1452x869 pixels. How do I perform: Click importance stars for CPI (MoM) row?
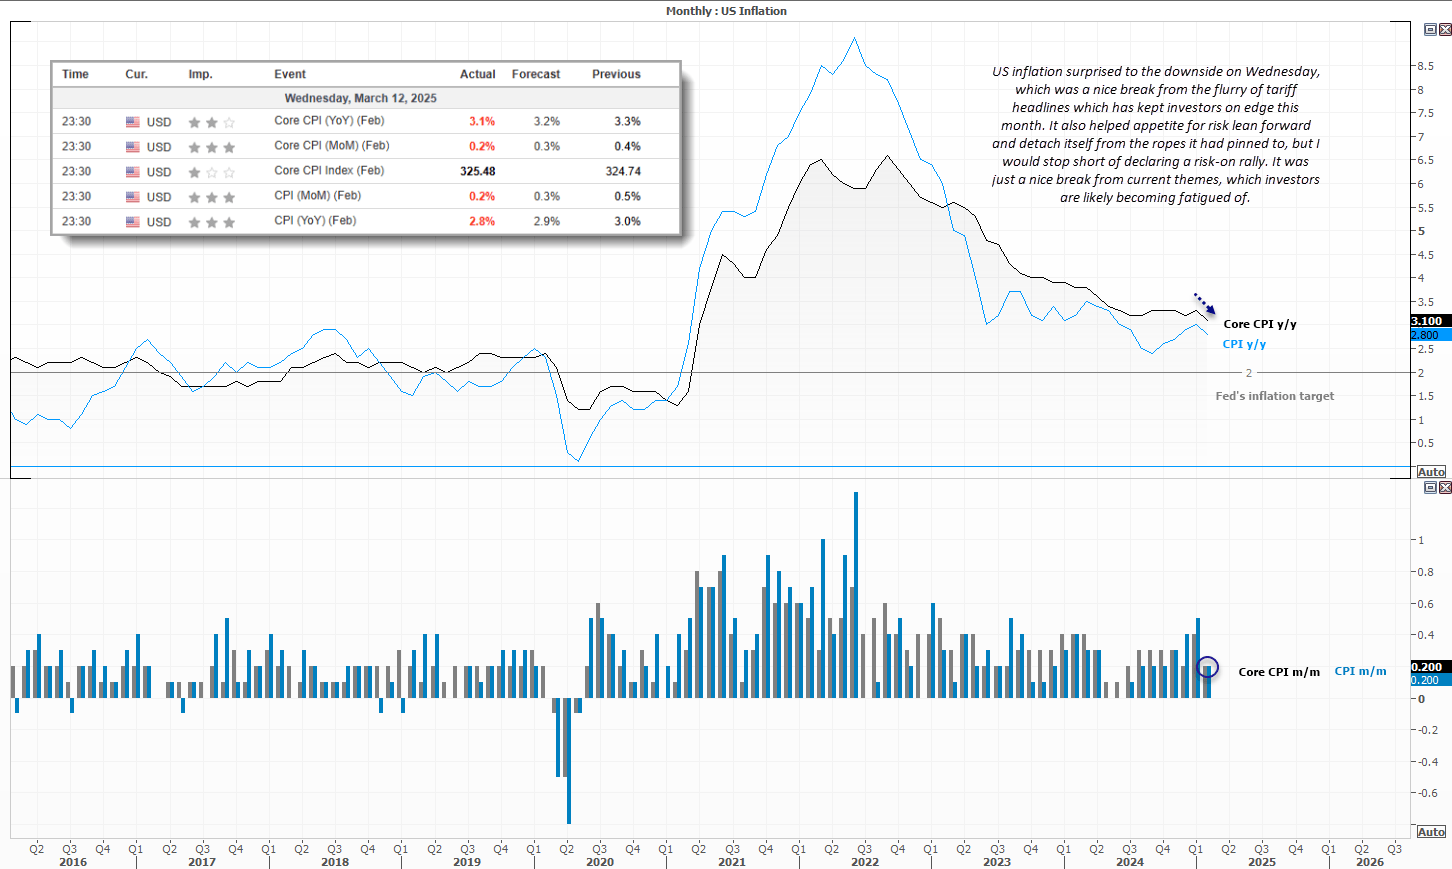point(211,197)
